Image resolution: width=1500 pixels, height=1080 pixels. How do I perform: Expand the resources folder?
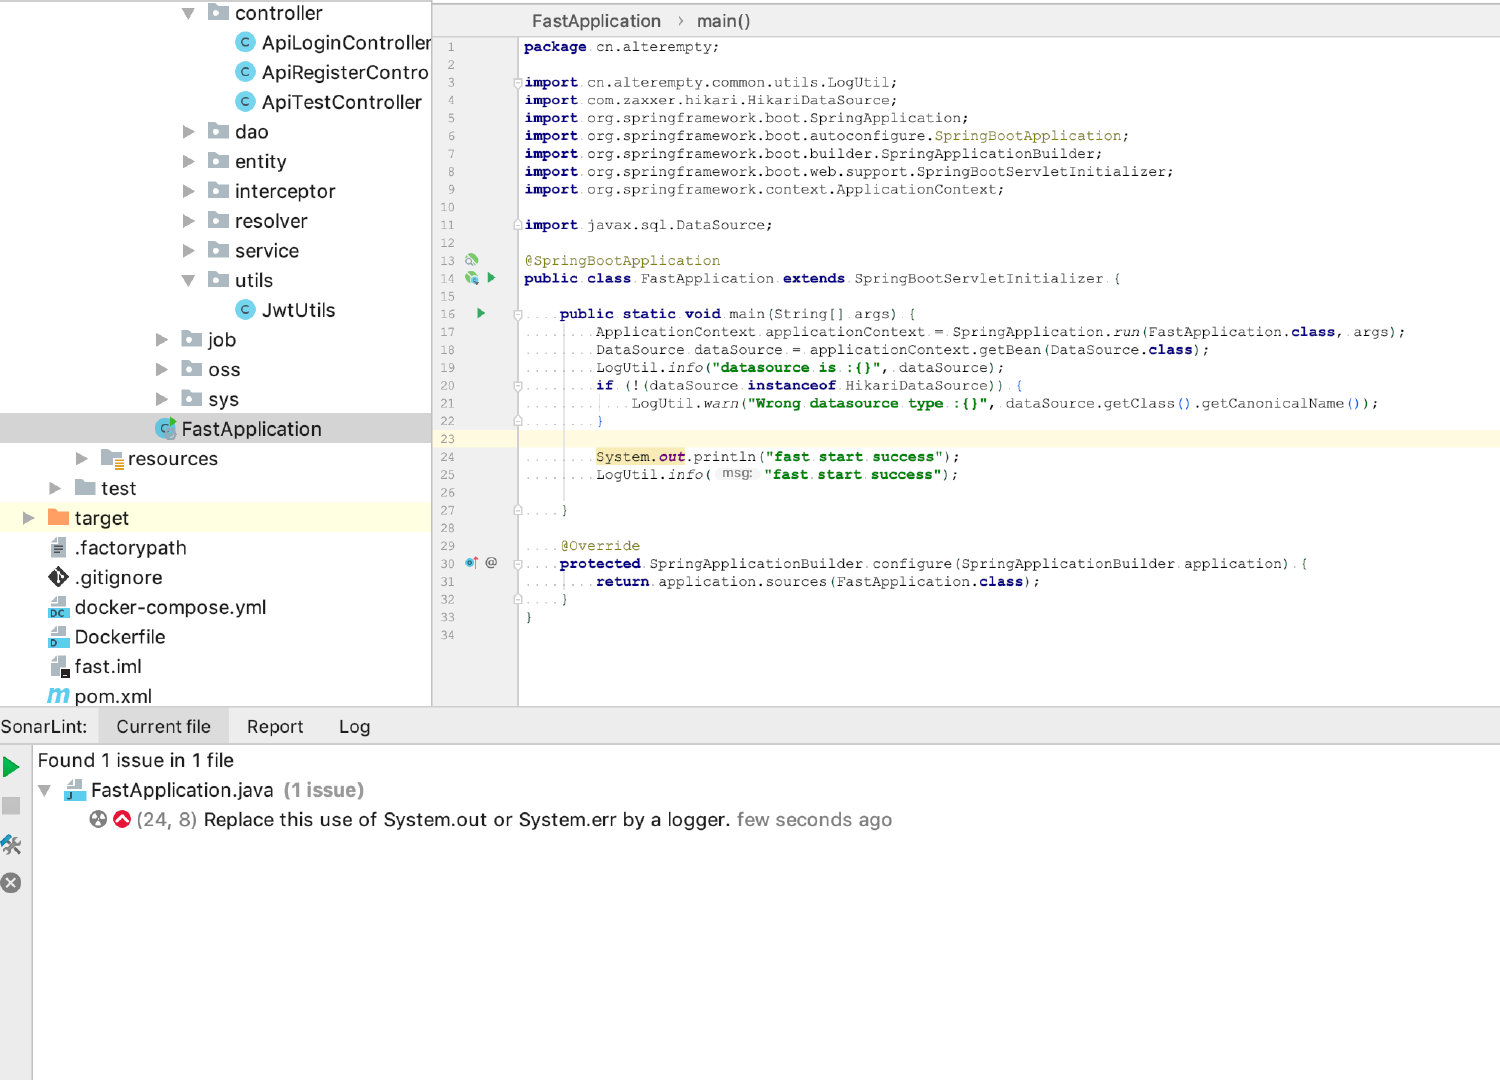82,459
